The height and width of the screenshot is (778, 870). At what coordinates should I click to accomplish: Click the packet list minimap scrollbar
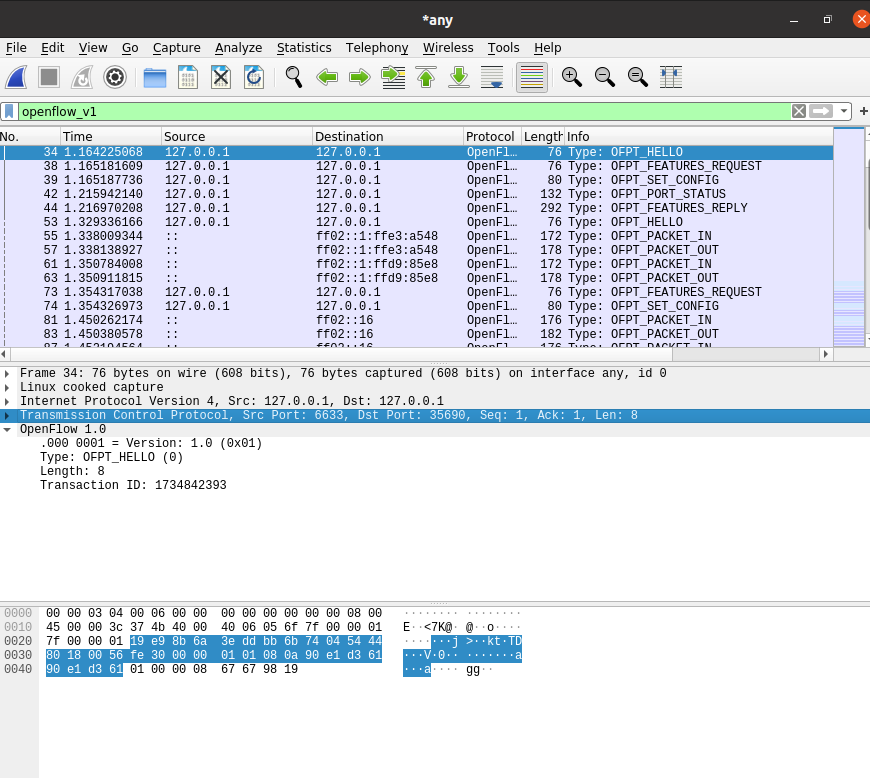tap(848, 240)
